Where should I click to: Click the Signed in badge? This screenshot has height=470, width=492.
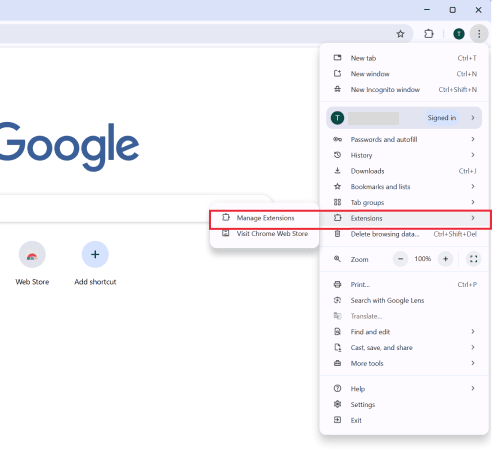442,118
